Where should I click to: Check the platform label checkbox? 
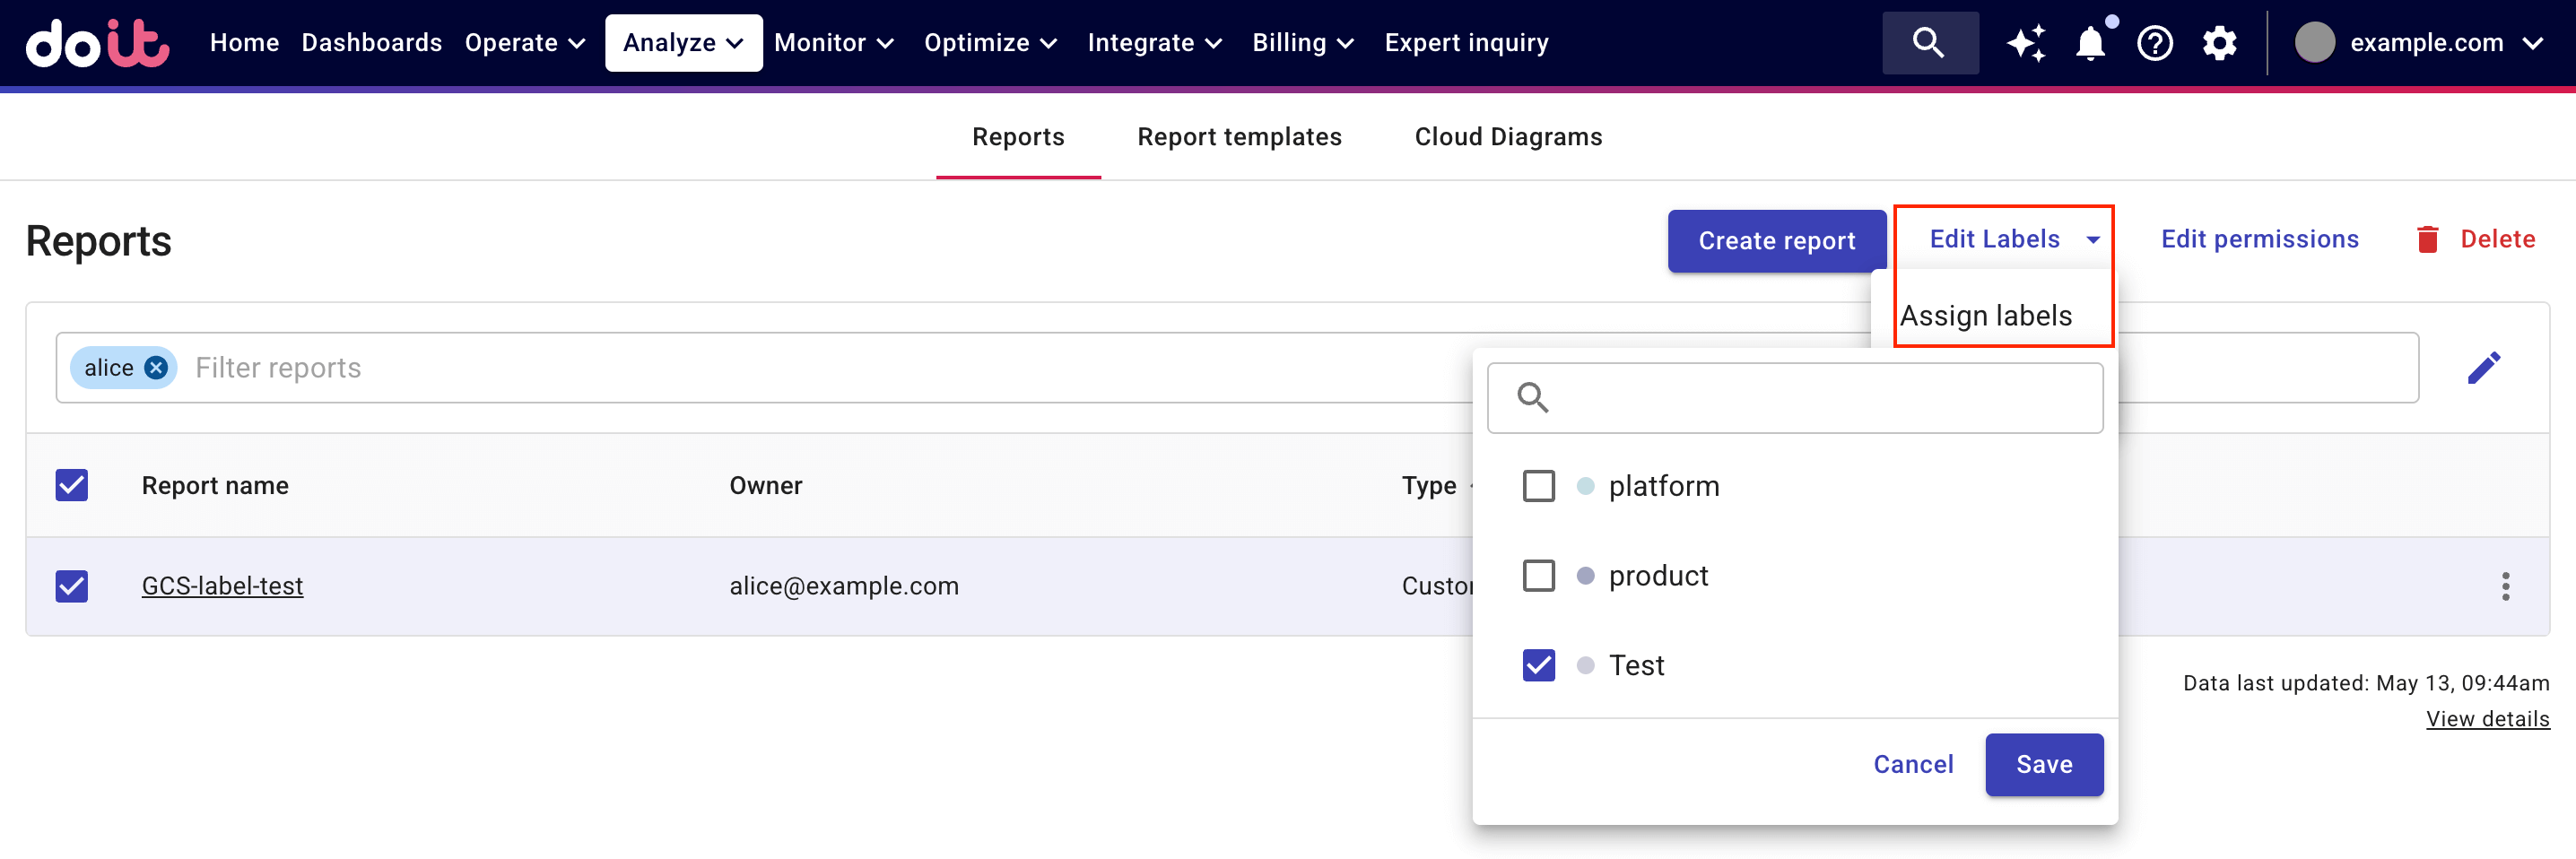(1538, 486)
